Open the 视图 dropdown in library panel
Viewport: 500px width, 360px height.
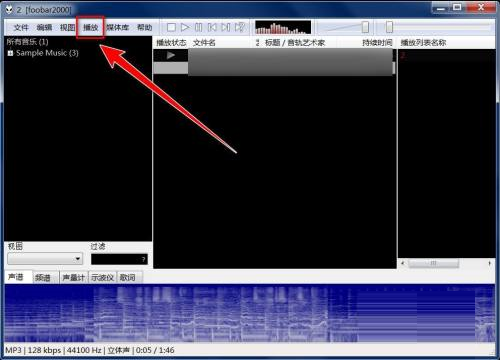point(45,259)
